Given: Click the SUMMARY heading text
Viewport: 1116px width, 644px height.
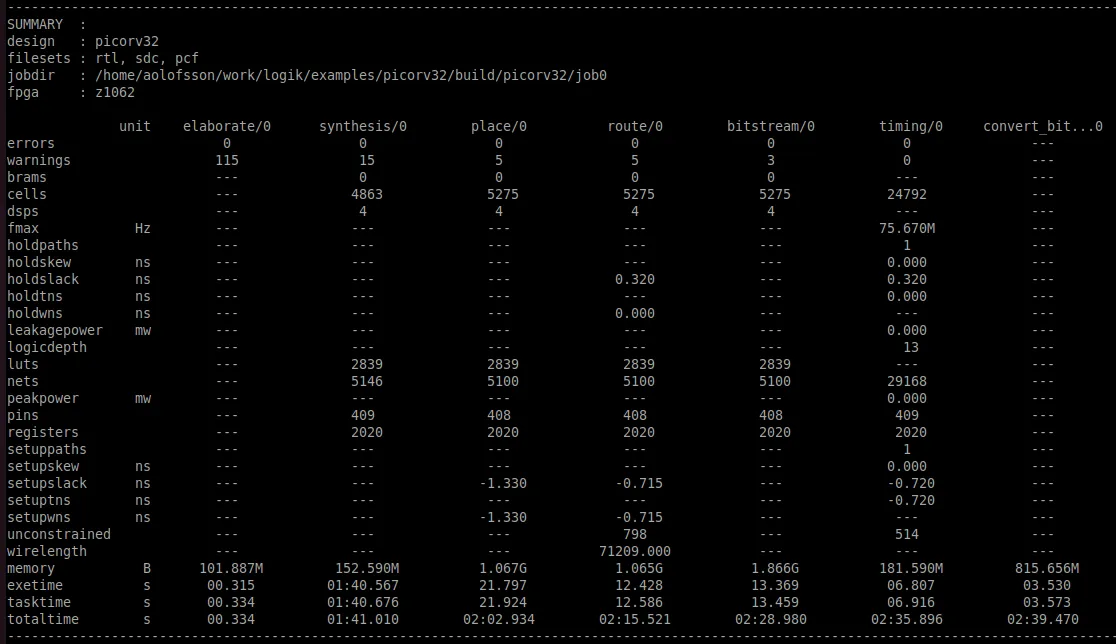Looking at the screenshot, I should coord(35,23).
